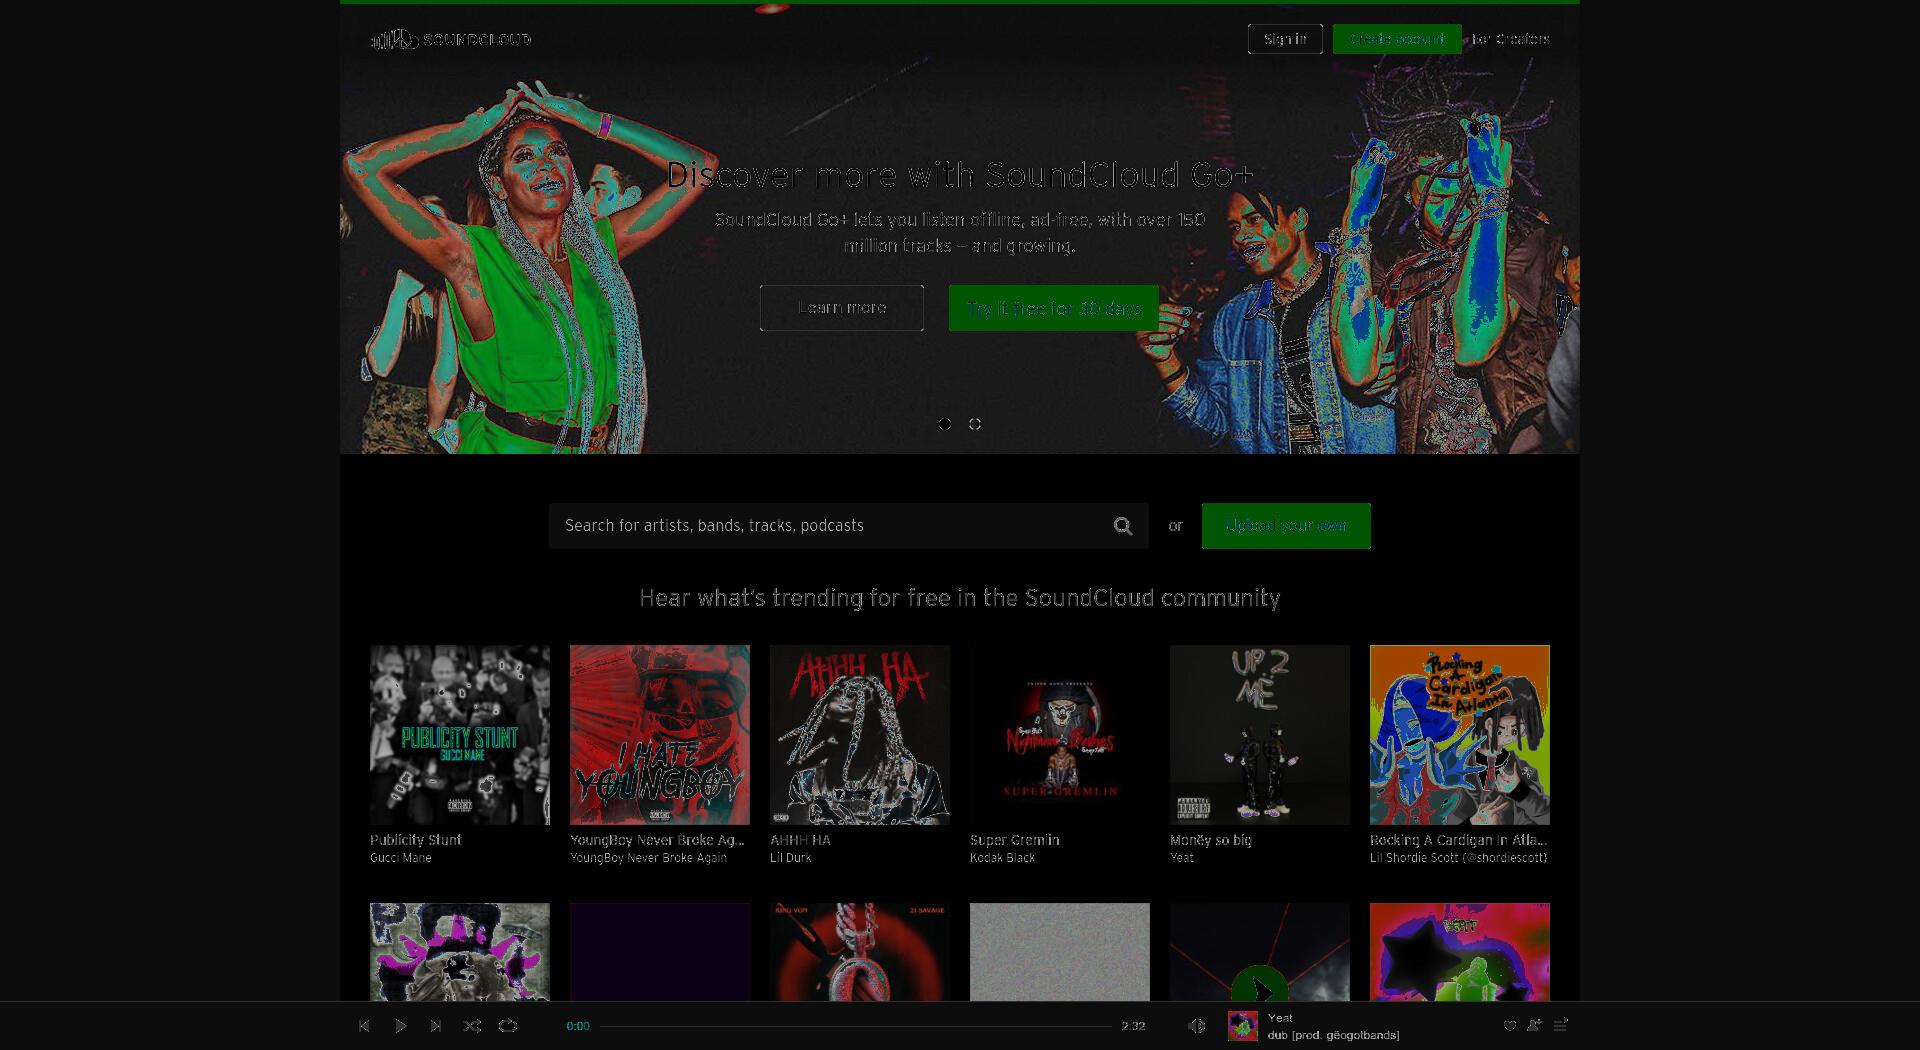Toggle the volume mute speaker icon

(1196, 1026)
